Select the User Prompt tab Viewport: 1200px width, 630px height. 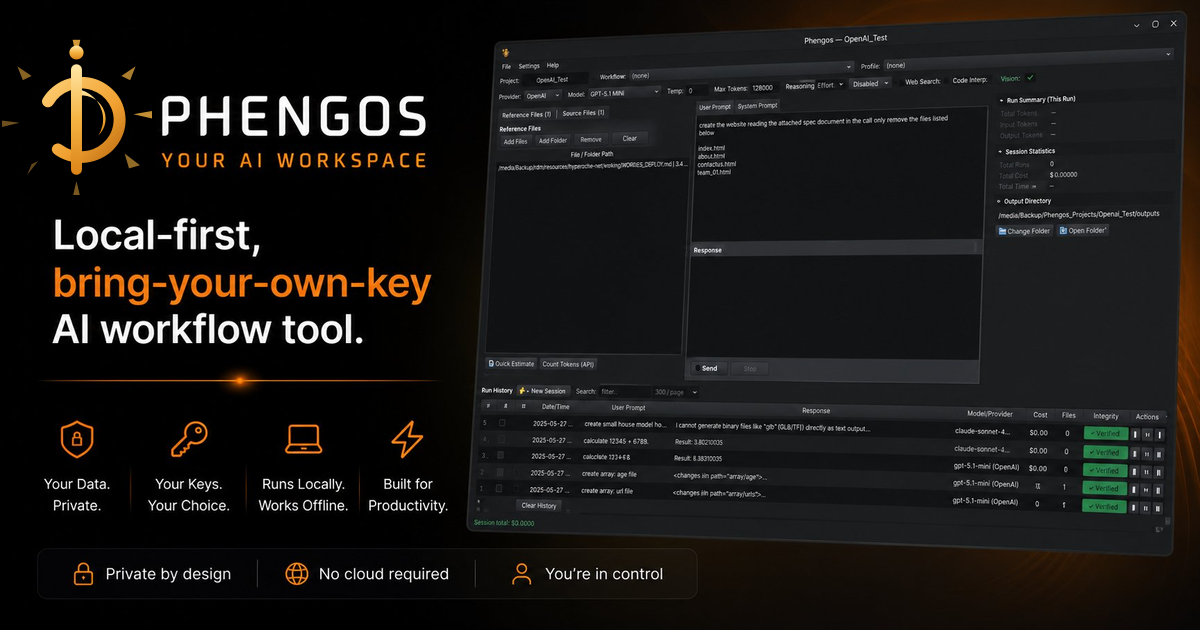[x=714, y=107]
